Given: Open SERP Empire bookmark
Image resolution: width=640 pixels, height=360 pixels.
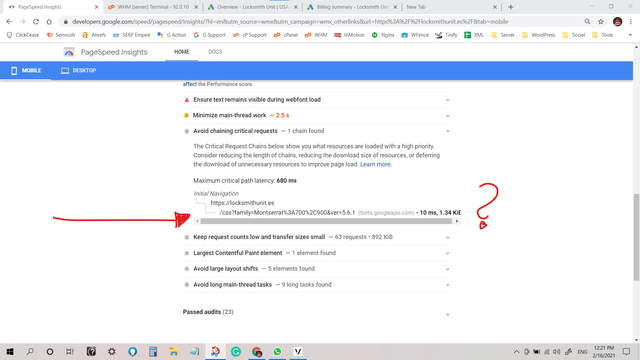Looking at the screenshot, I should click(x=131, y=35).
